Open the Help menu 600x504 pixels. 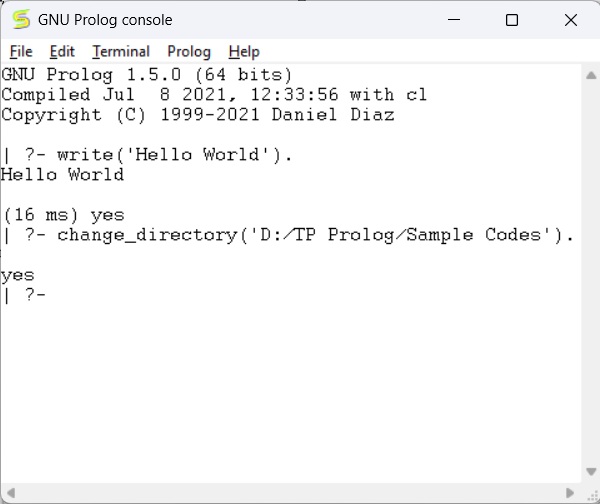(x=244, y=52)
